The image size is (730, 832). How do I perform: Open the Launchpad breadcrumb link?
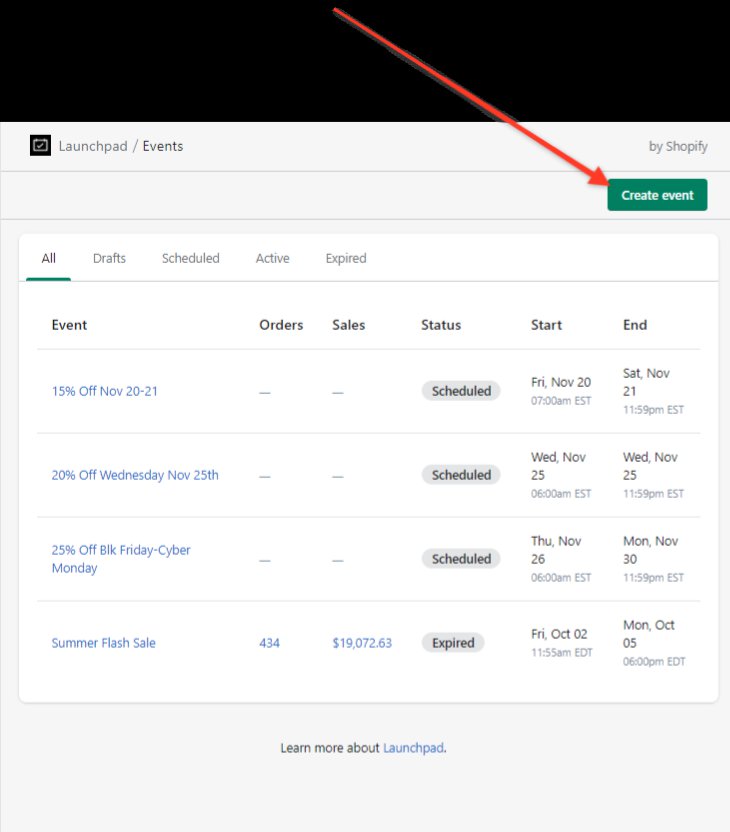[x=93, y=146]
